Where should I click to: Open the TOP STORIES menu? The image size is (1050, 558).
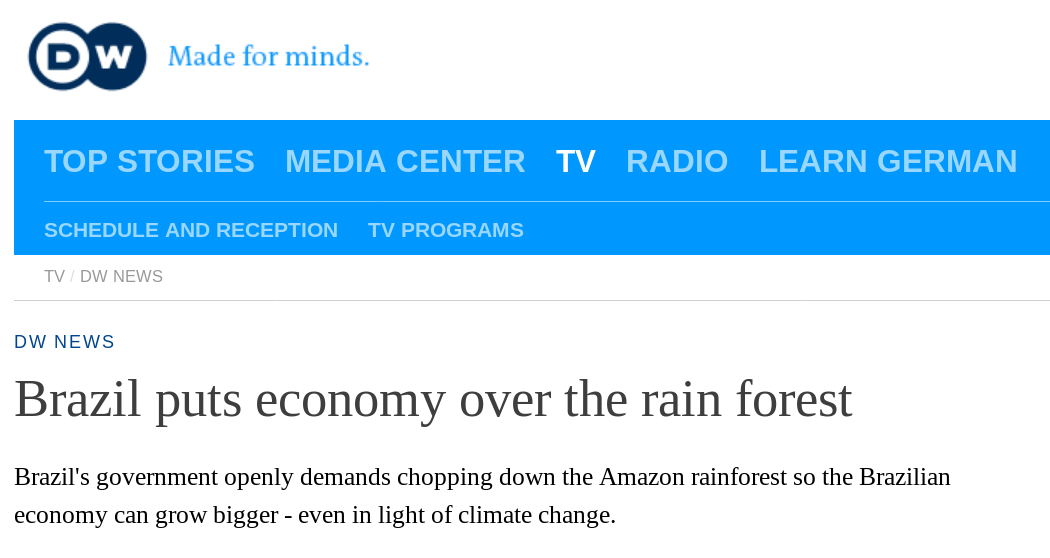149,161
